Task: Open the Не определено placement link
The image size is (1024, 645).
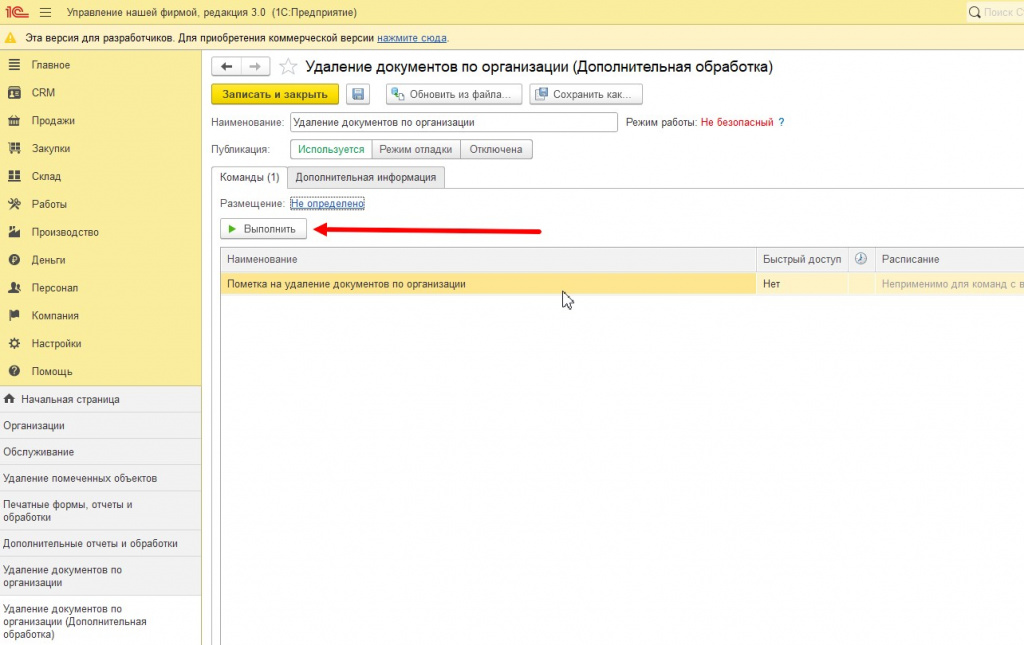Action: [x=327, y=204]
